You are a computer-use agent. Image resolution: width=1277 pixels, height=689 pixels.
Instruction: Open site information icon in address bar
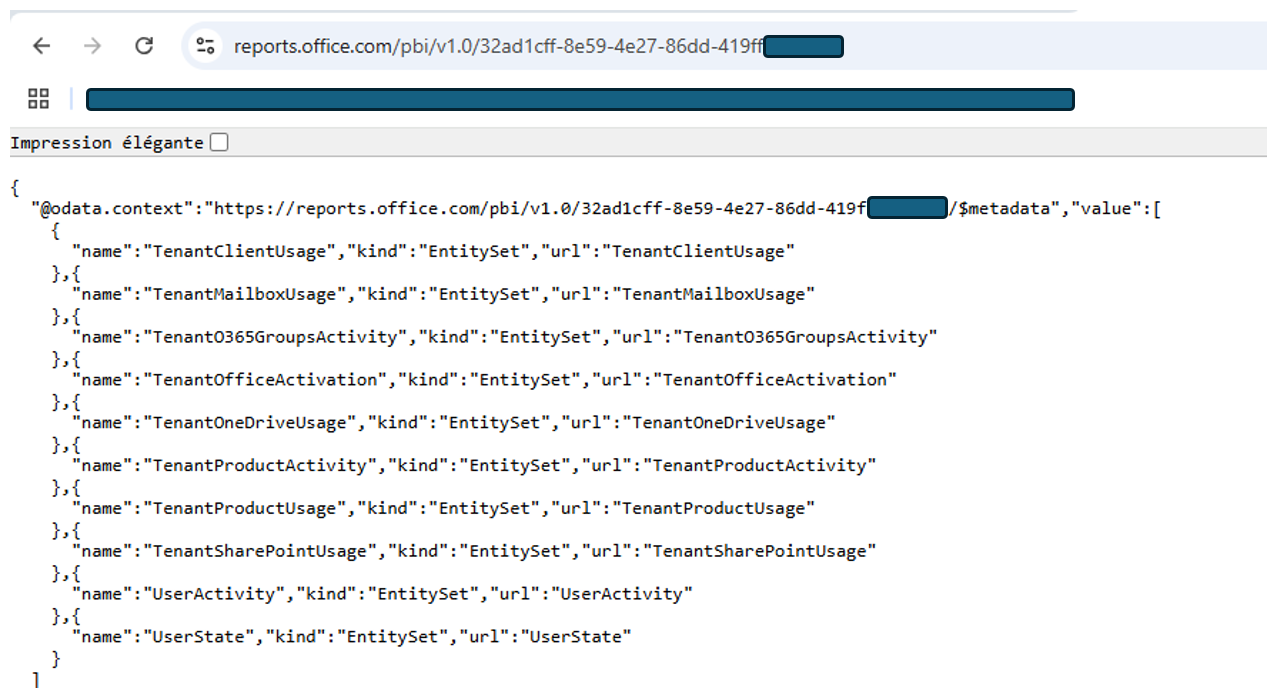pos(206,46)
